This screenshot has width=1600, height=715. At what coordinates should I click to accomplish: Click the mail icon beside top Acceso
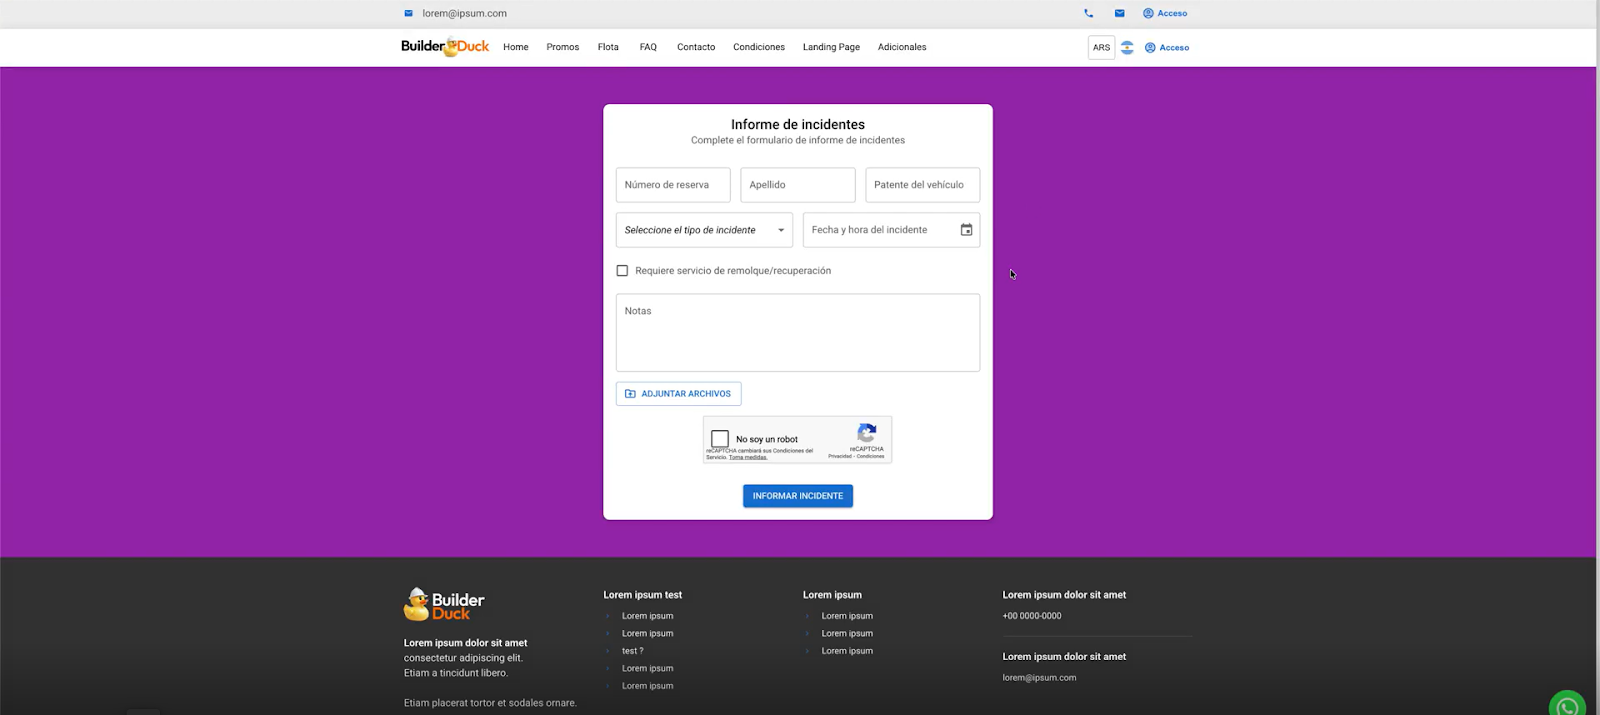(1119, 13)
